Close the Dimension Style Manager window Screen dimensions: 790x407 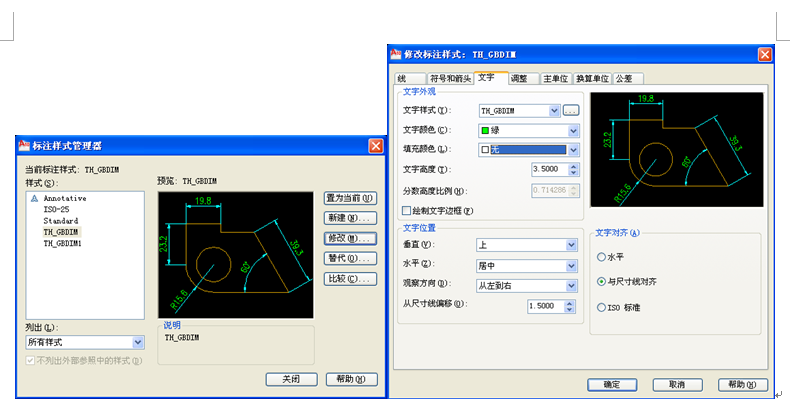click(376, 146)
